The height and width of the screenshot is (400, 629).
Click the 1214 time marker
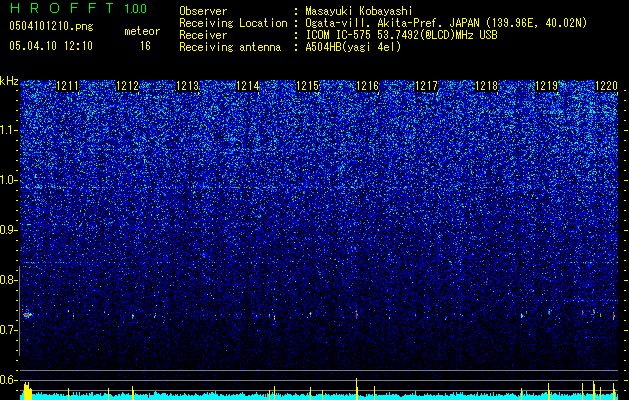pyautogui.click(x=248, y=86)
